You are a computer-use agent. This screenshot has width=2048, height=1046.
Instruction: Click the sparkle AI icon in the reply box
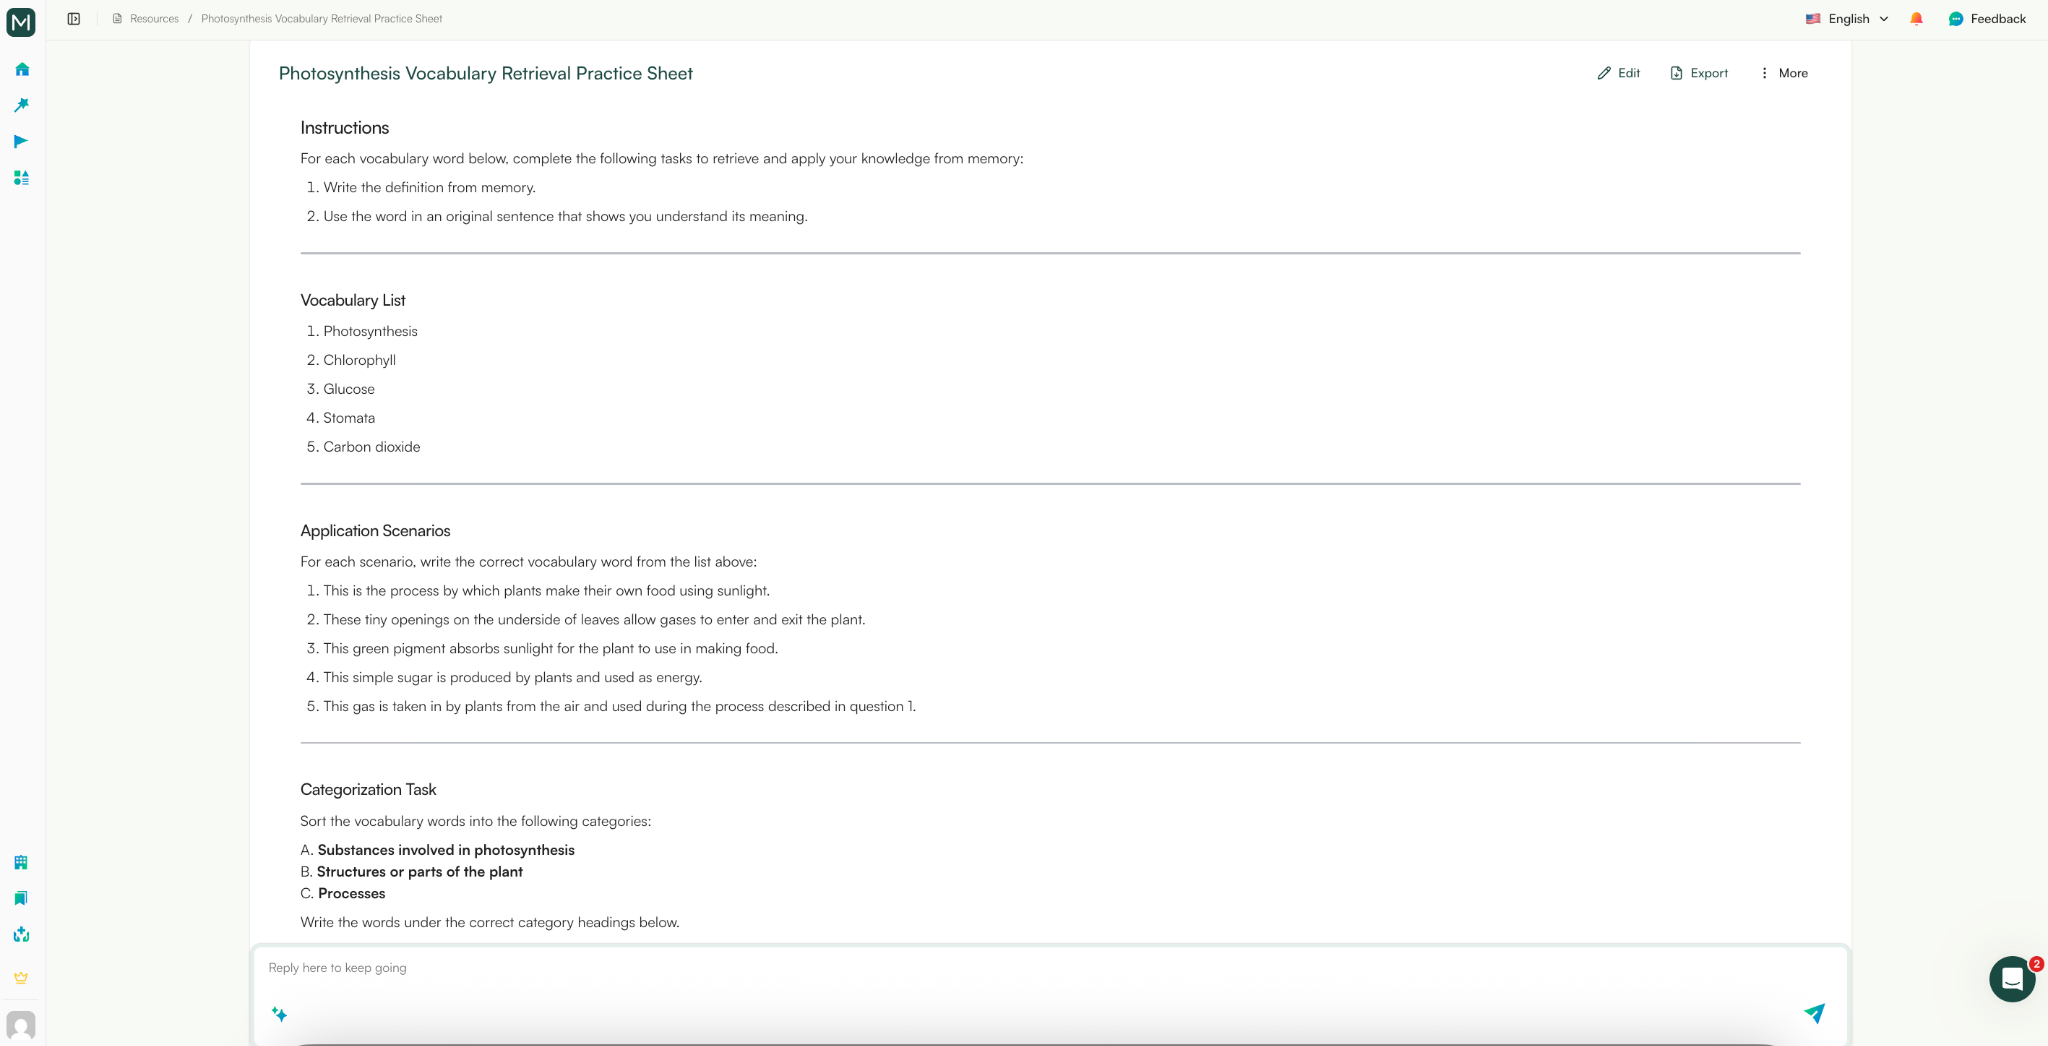[x=280, y=1014]
